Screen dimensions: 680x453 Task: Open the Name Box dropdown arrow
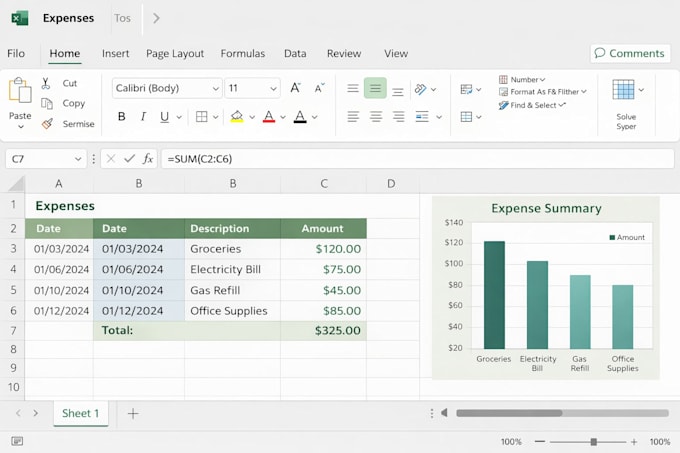point(78,159)
